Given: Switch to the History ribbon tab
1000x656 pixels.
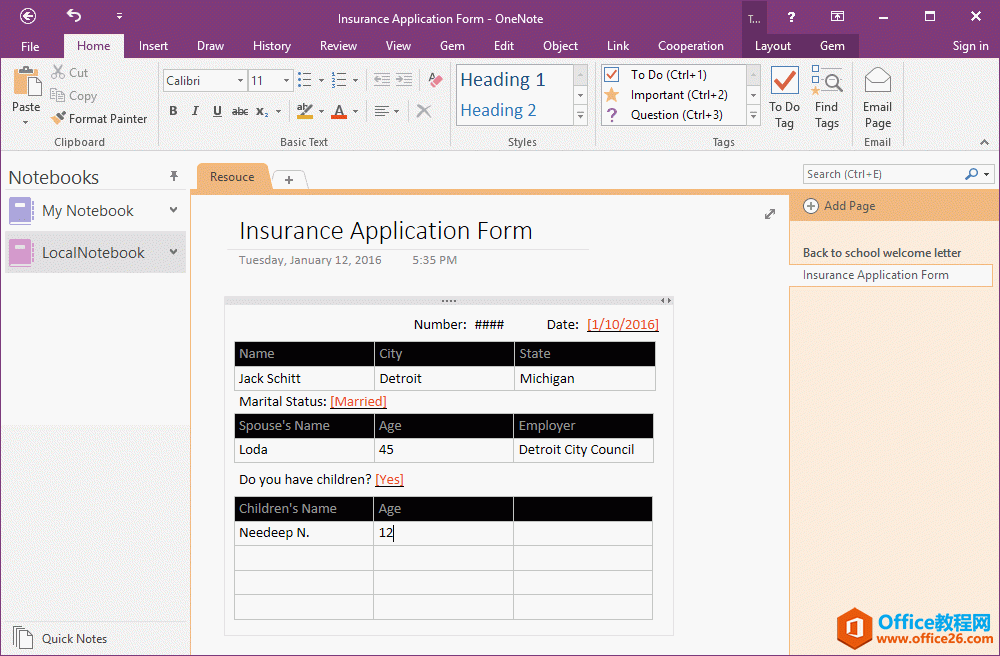Looking at the screenshot, I should 272,46.
